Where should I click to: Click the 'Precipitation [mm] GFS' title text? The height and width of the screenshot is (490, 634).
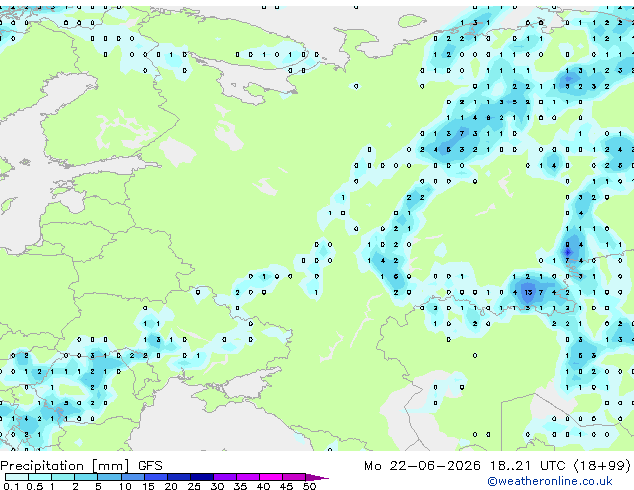81,466
